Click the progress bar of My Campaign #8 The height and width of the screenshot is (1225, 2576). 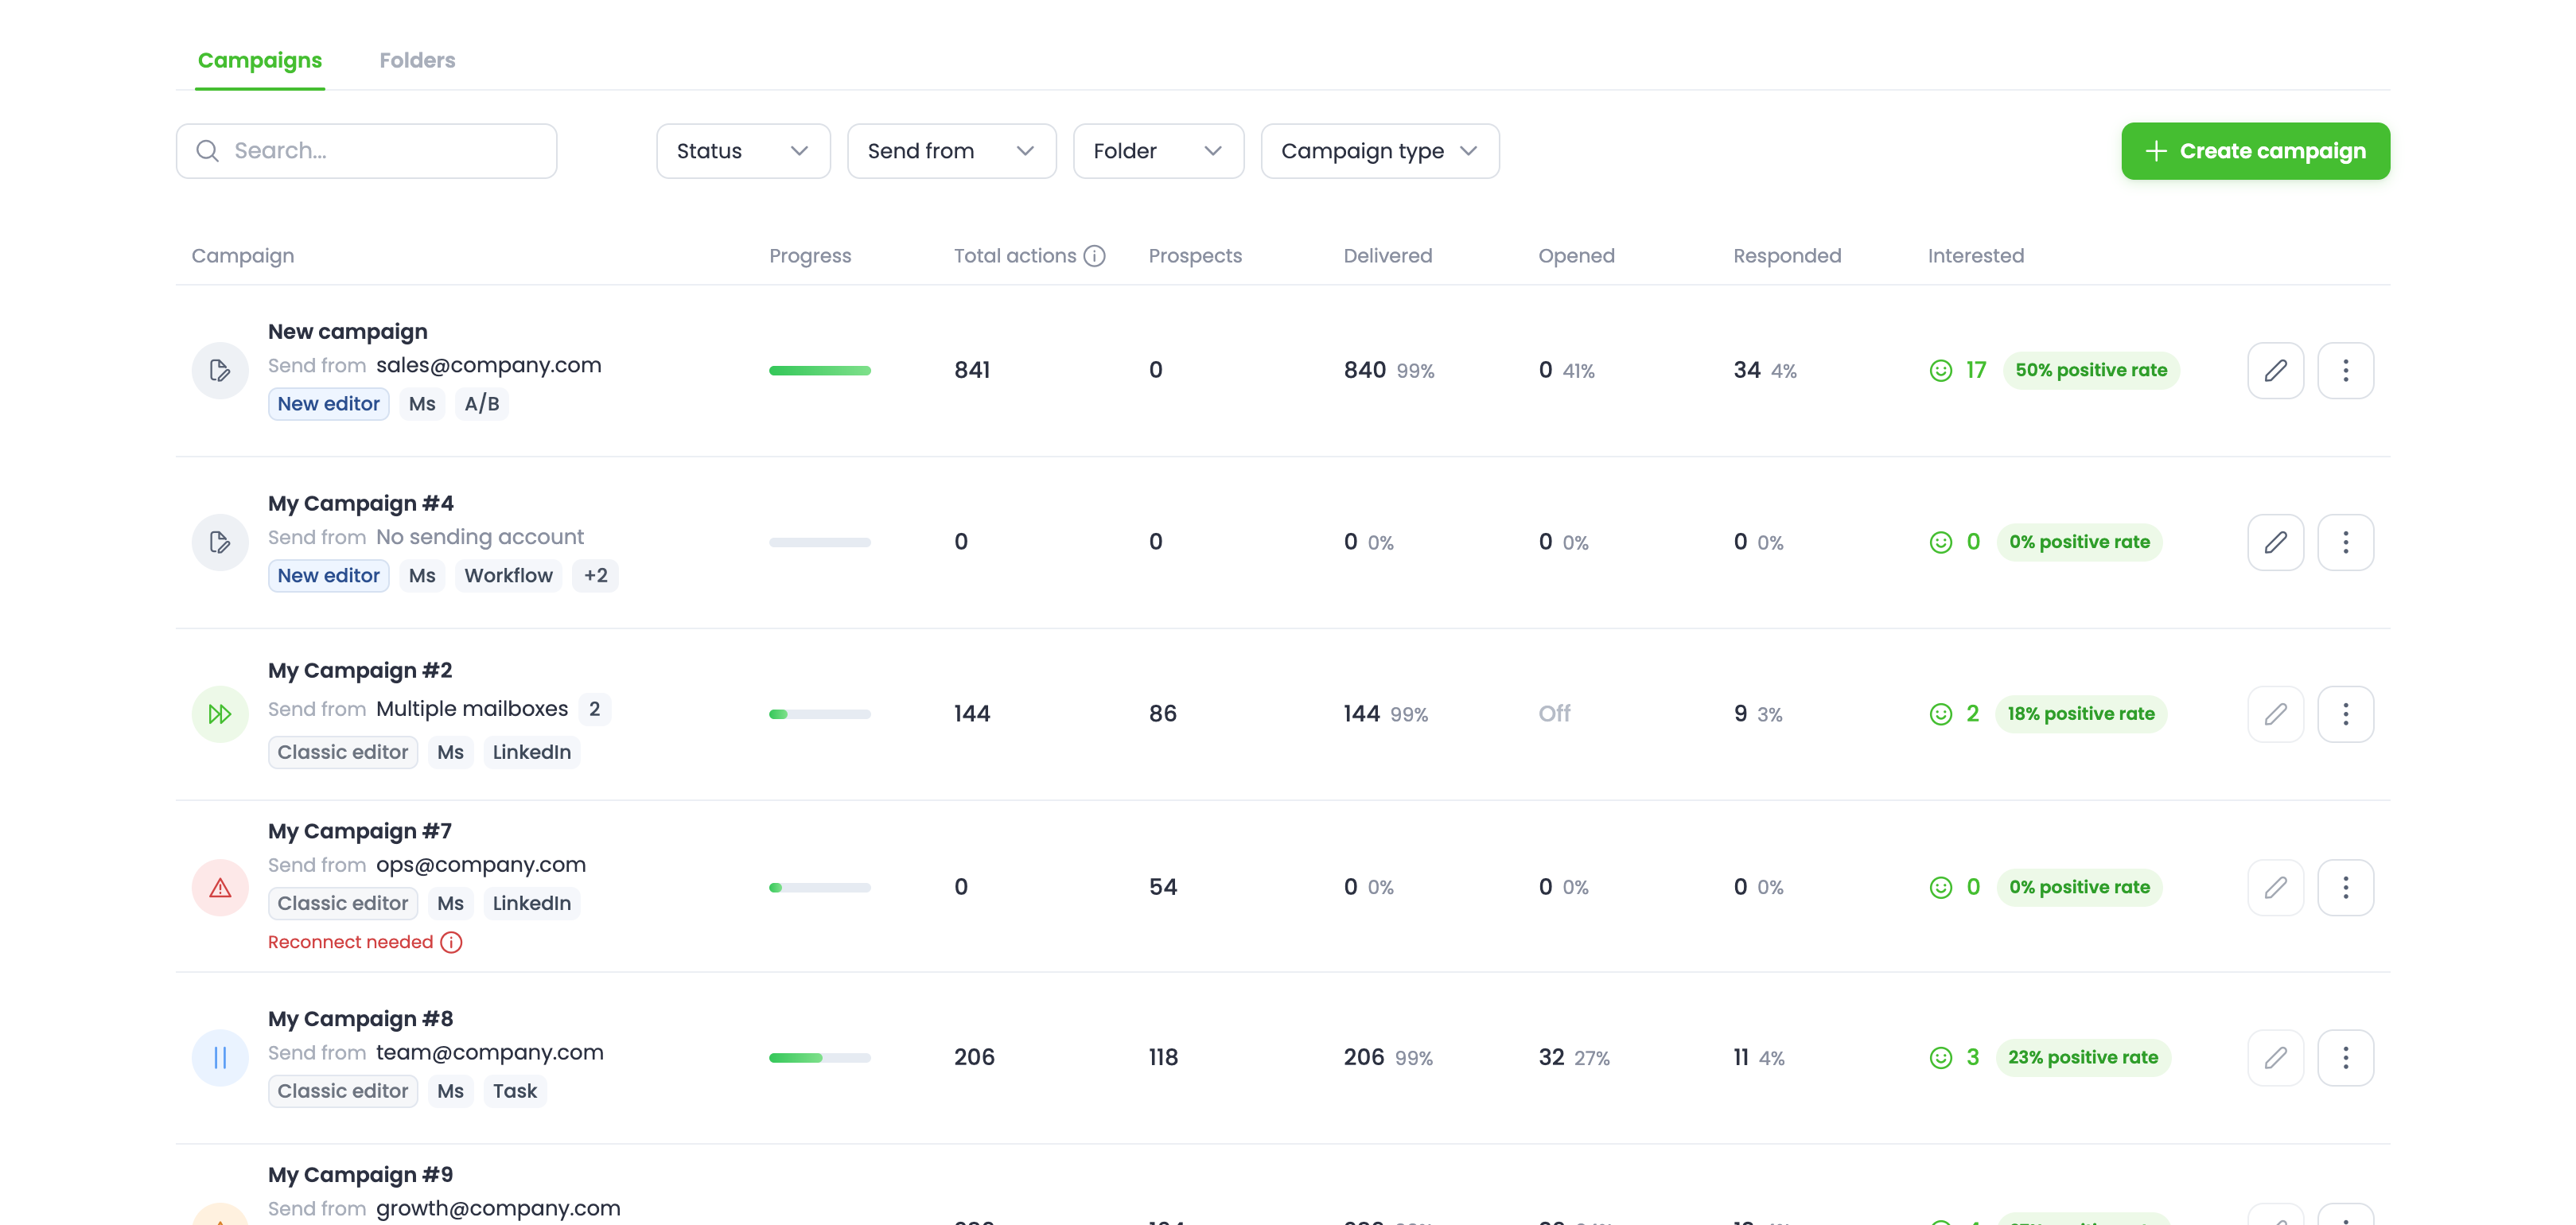[819, 1057]
